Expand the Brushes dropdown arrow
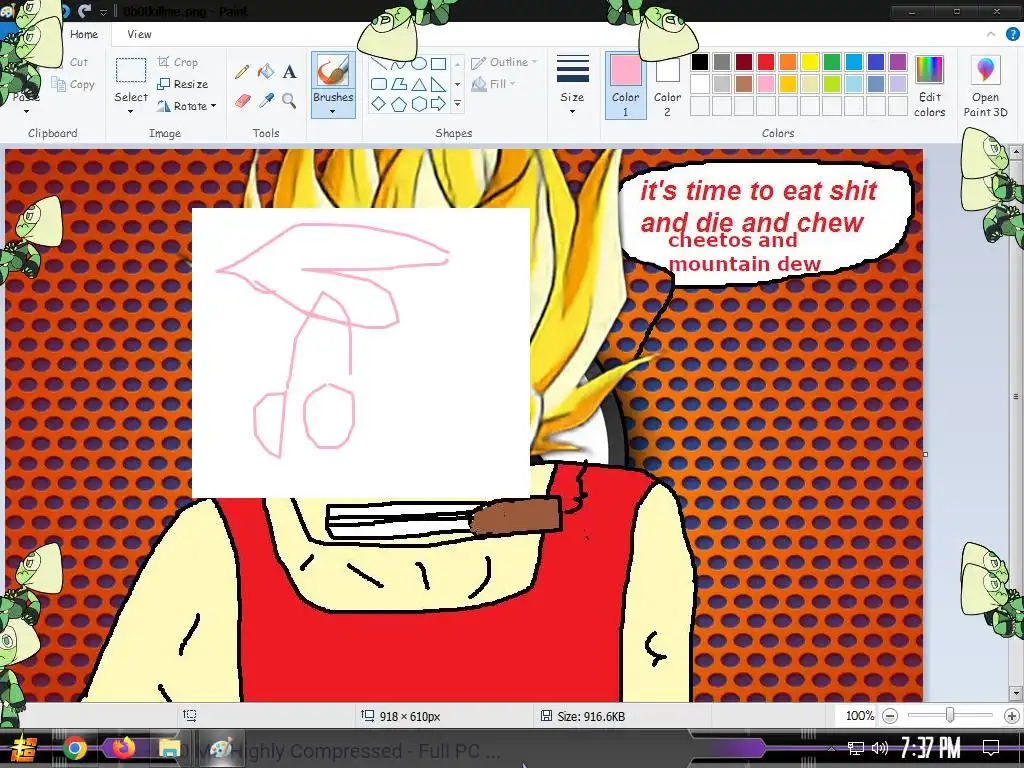1024x768 pixels. 333,112
